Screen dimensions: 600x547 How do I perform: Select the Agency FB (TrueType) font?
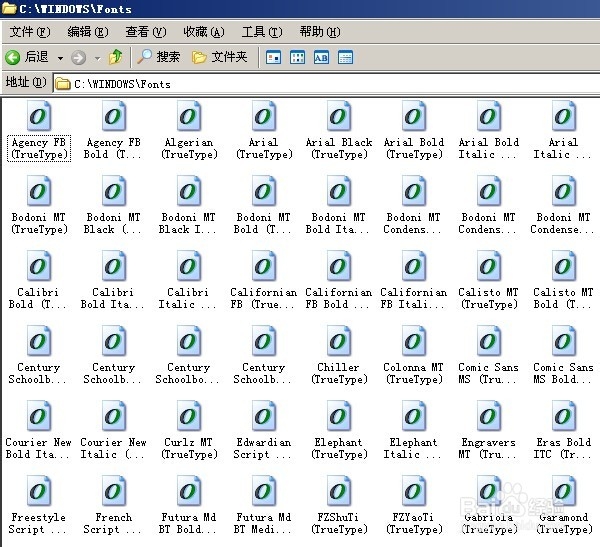(39, 130)
